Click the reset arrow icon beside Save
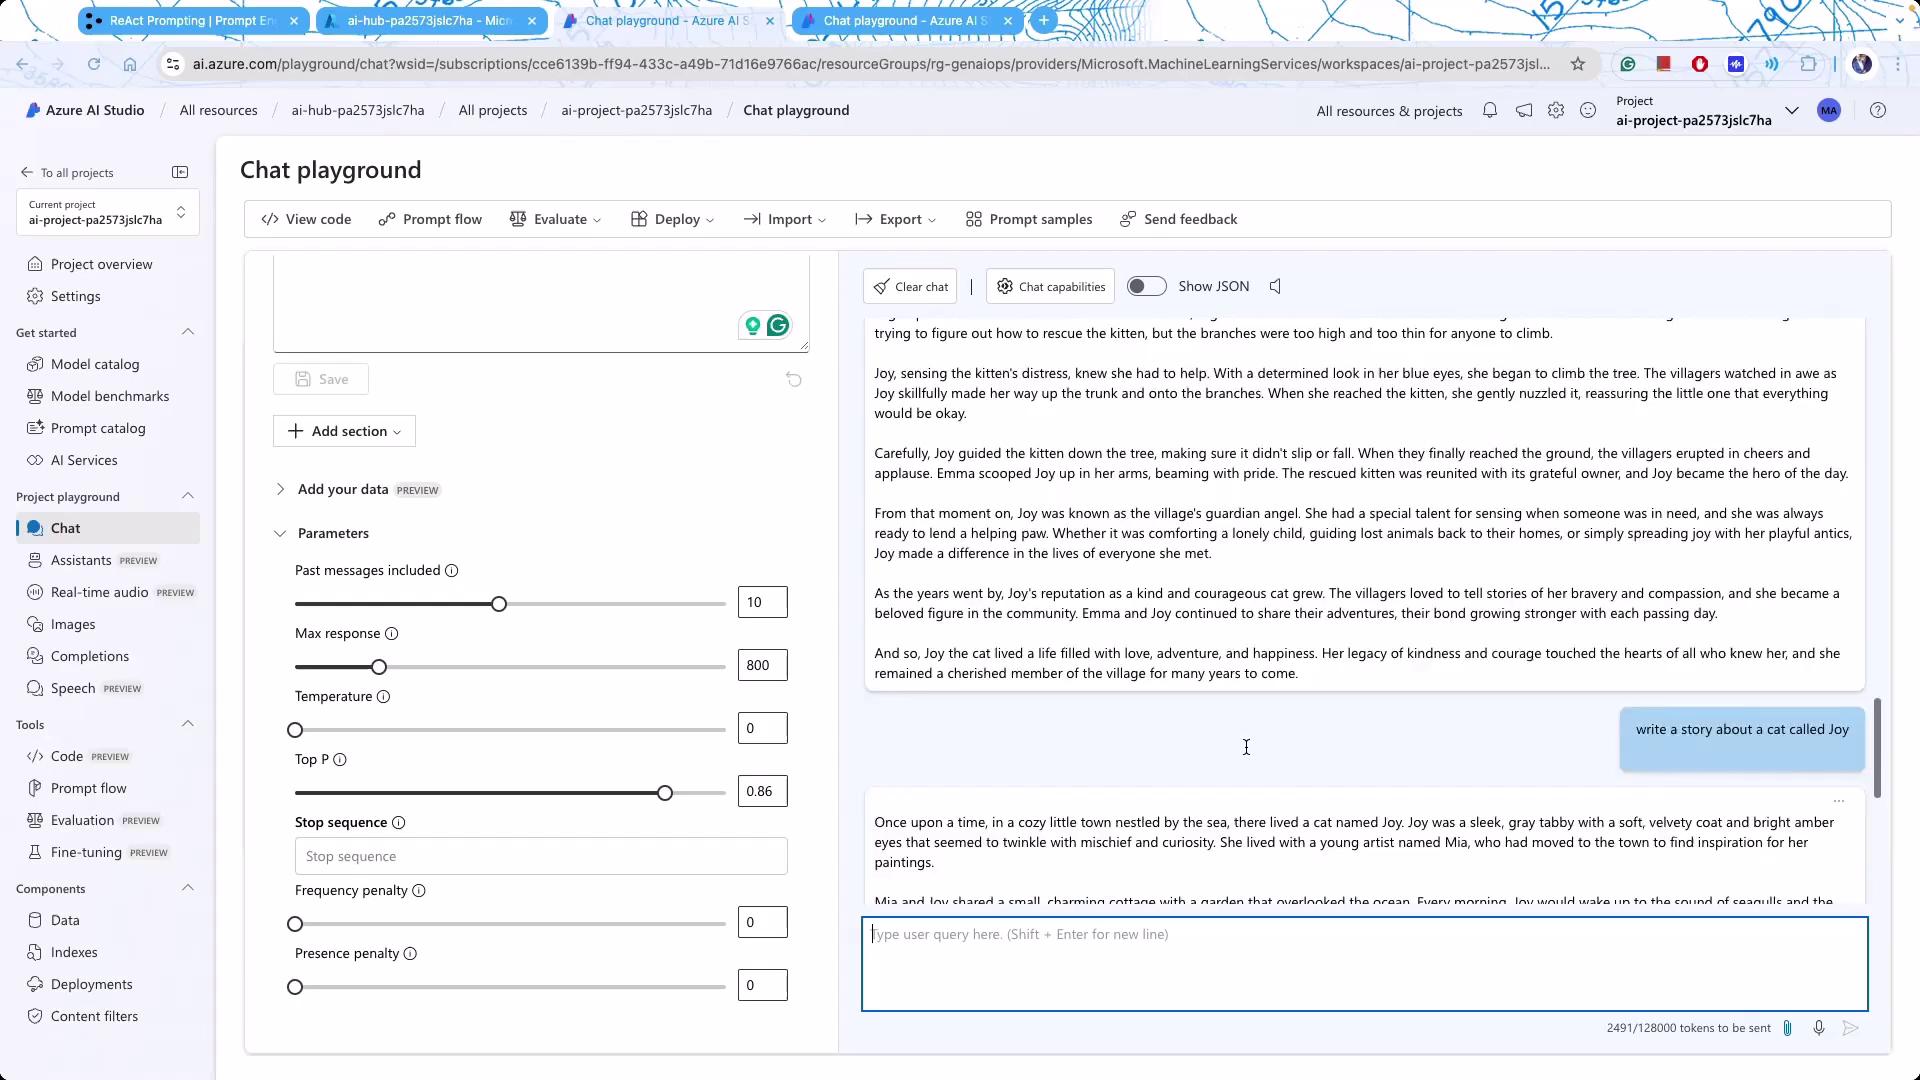The width and height of the screenshot is (1920, 1080). click(x=793, y=379)
